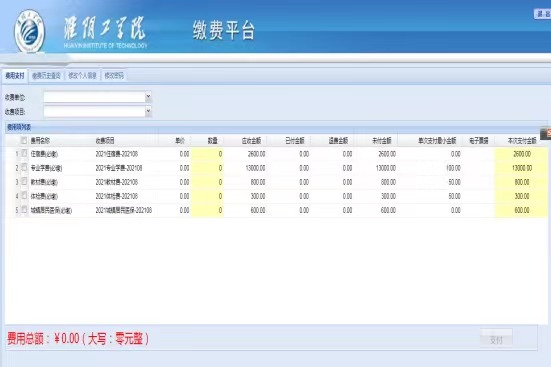Click the 未付金额 column header
This screenshot has height=367, width=551.
[x=382, y=141]
